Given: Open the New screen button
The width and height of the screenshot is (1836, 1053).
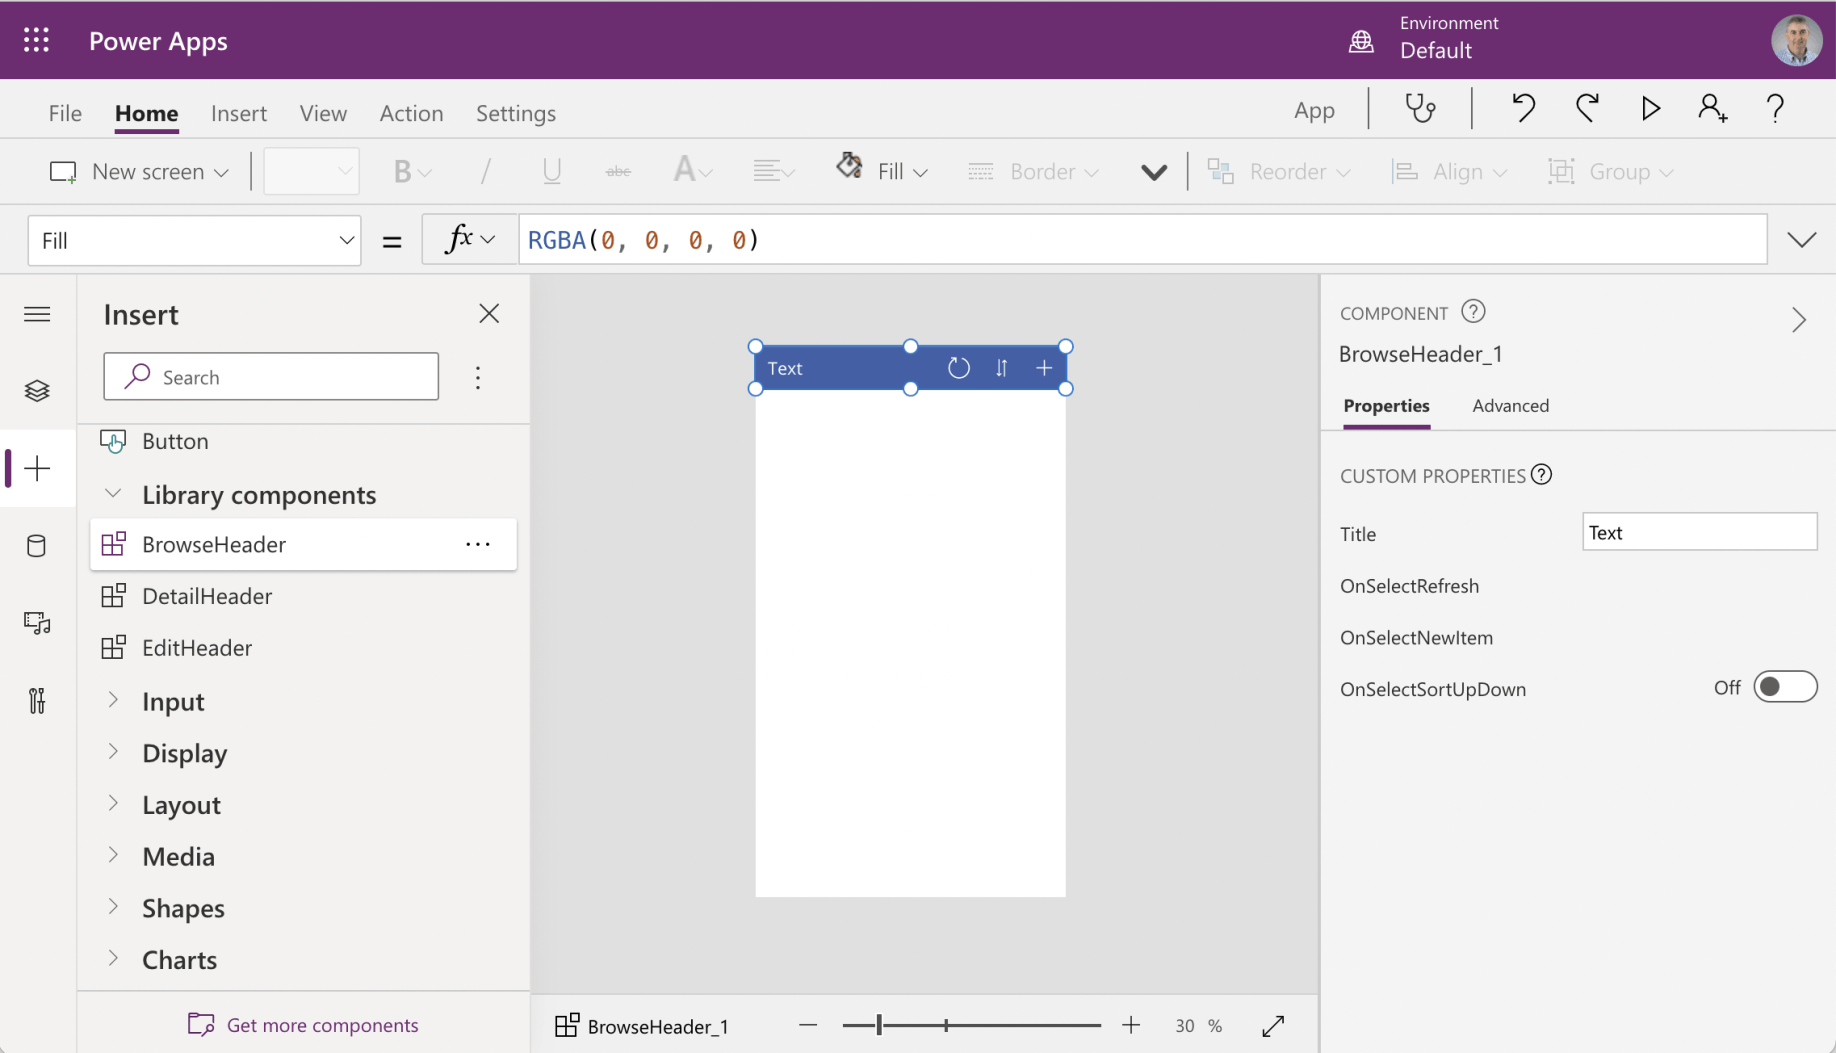Looking at the screenshot, I should click(139, 172).
